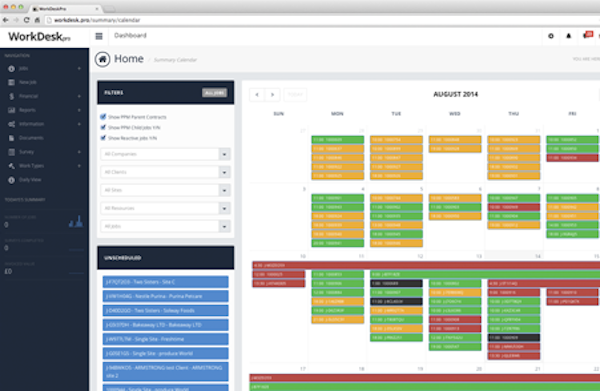Open Daily View via its sidebar icon
Screen dimensions: 600x391
(11, 180)
